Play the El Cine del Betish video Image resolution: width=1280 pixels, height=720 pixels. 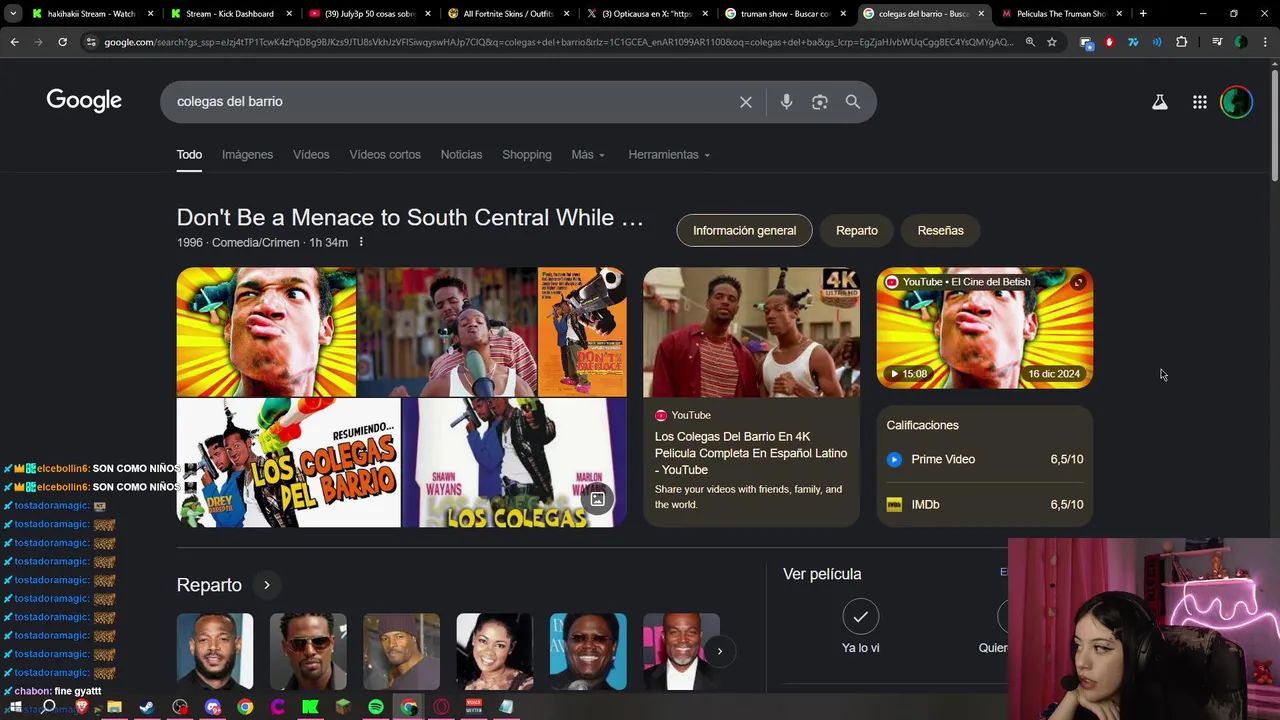point(985,328)
